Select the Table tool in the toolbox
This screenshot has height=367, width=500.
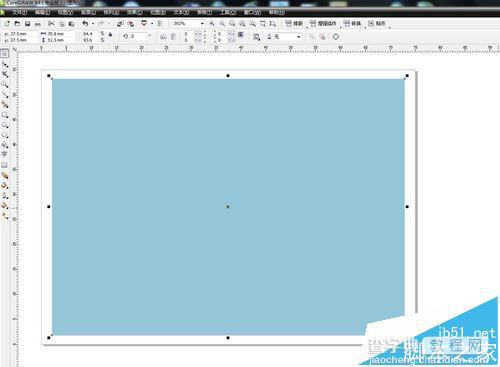pos(5,165)
